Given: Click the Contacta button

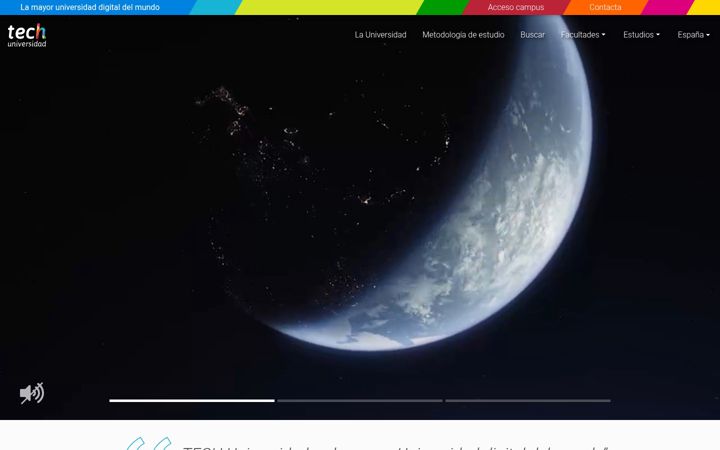Looking at the screenshot, I should 605,7.
